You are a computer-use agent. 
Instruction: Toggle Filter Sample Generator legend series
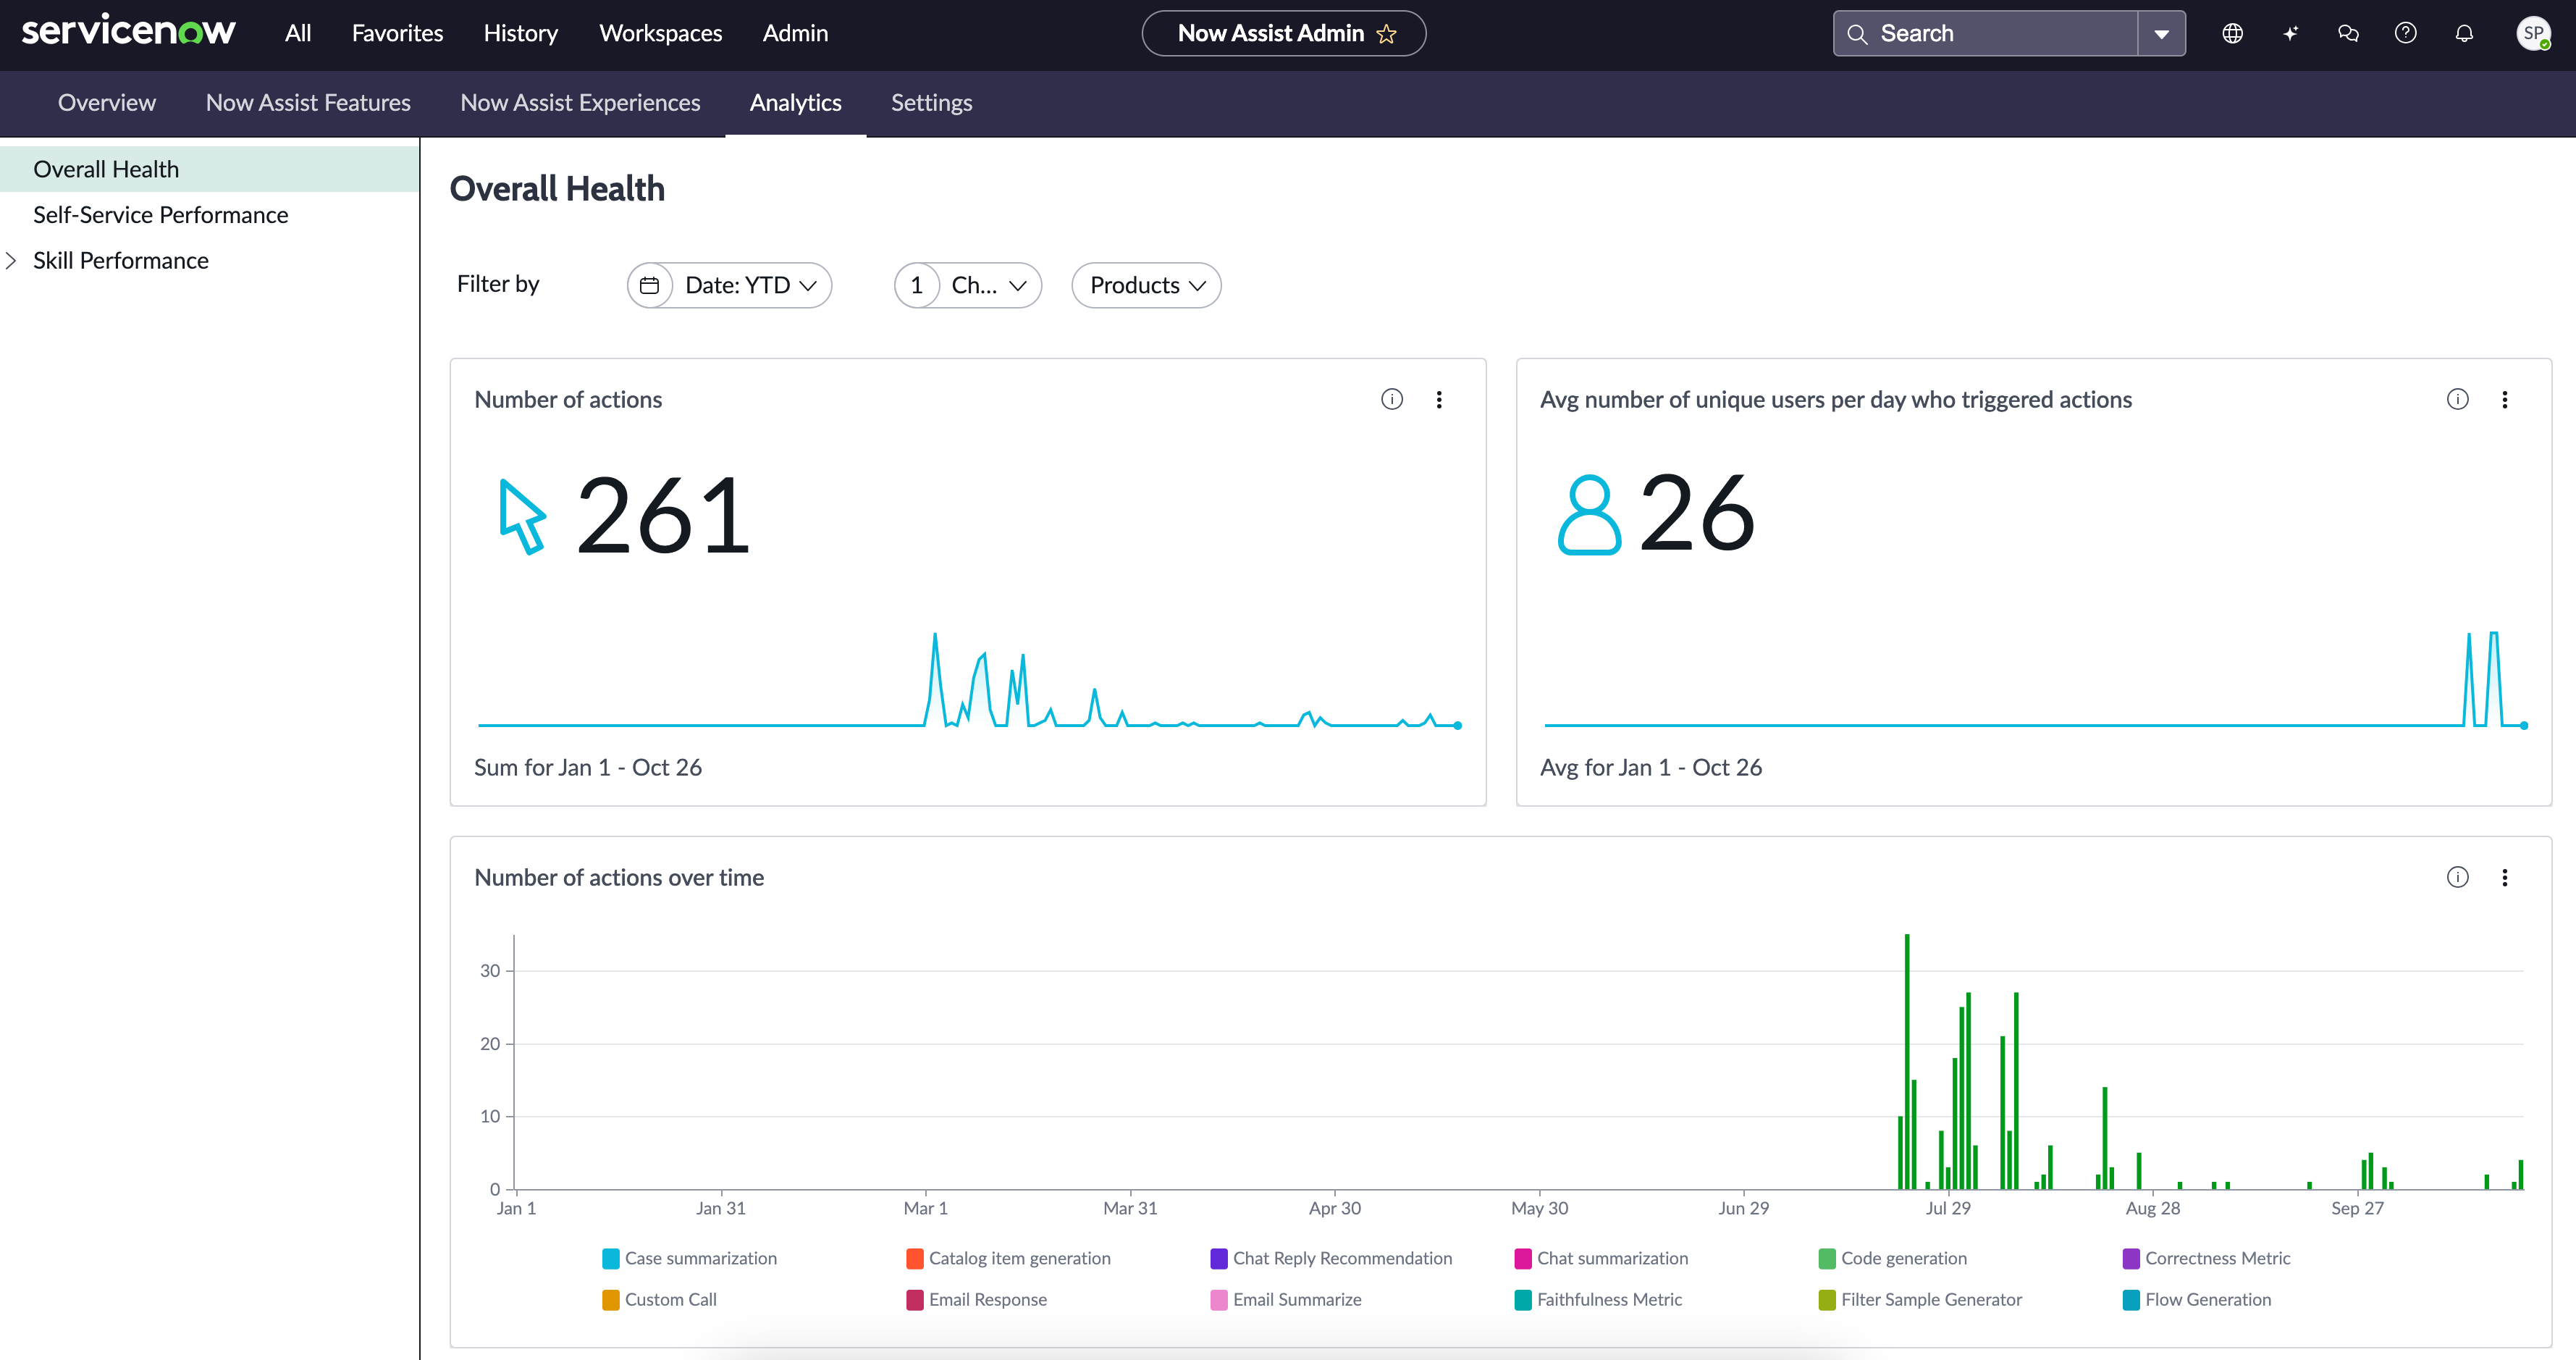1920,1299
